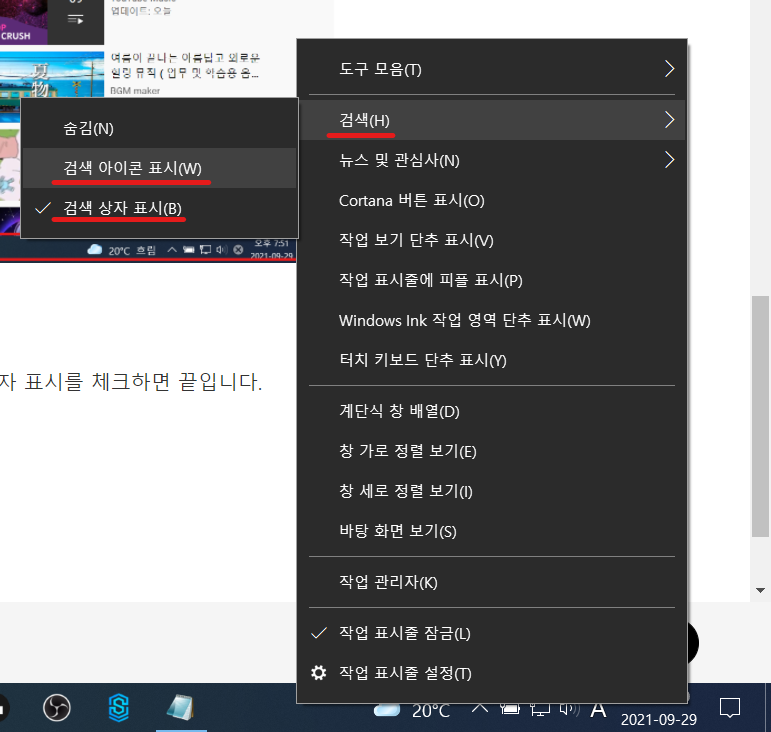
Task: Click the blue hexagon S taskbar icon
Action: pyautogui.click(x=119, y=708)
